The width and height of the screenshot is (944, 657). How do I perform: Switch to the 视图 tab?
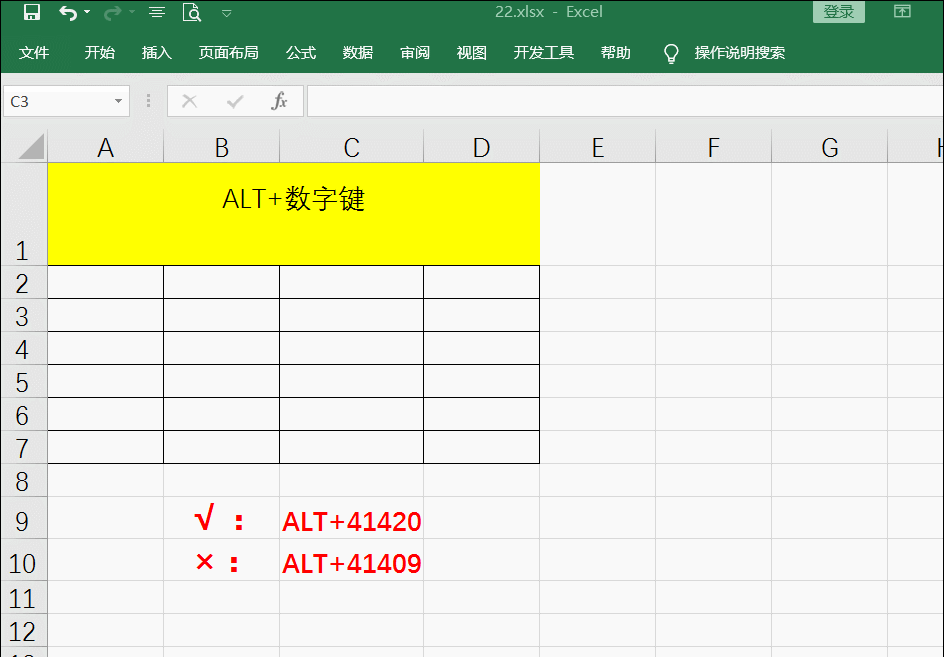click(x=471, y=53)
